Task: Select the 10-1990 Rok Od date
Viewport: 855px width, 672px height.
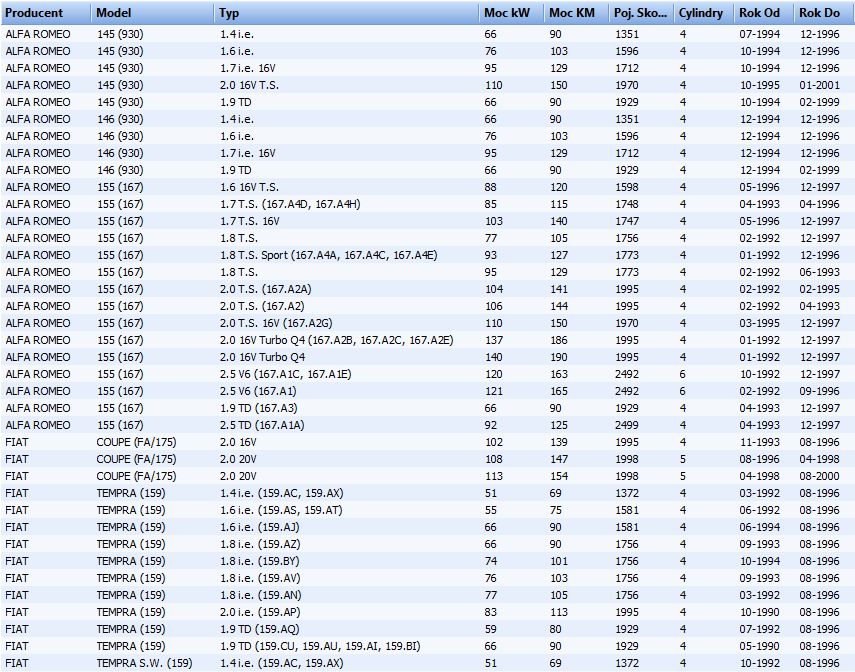Action: pyautogui.click(x=760, y=612)
